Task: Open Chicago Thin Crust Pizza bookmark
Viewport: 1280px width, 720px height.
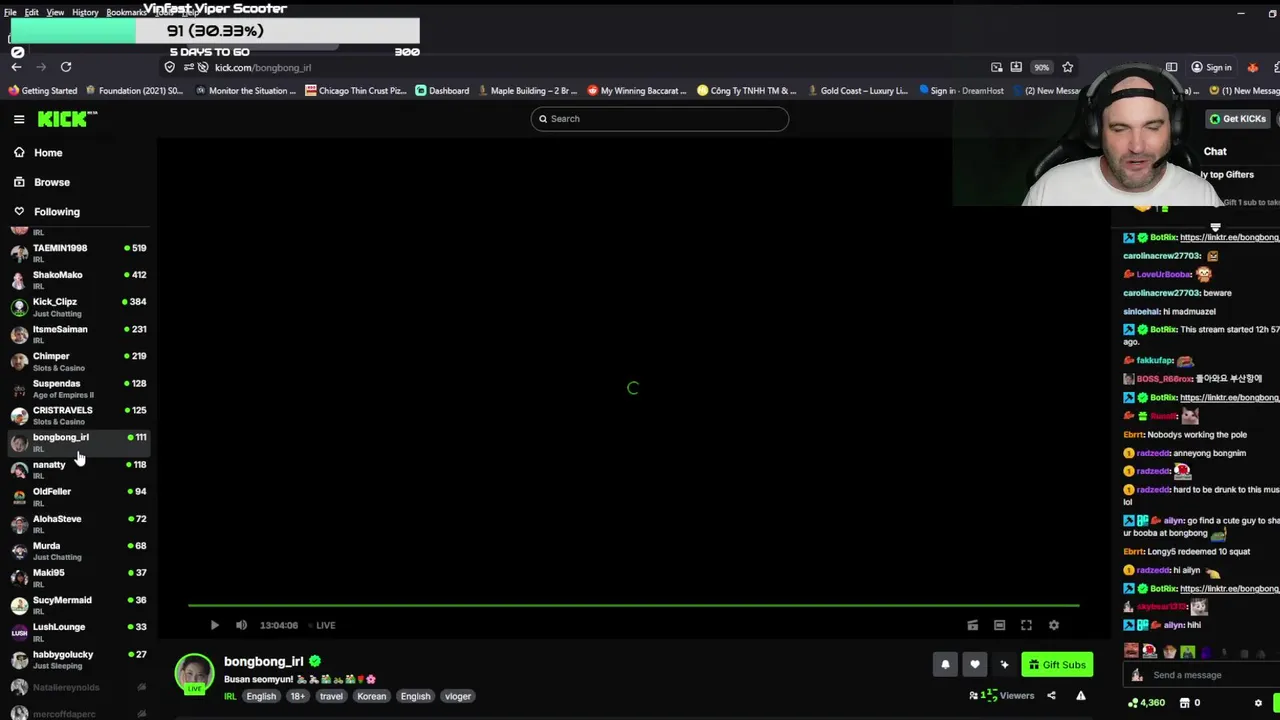Action: [x=356, y=91]
